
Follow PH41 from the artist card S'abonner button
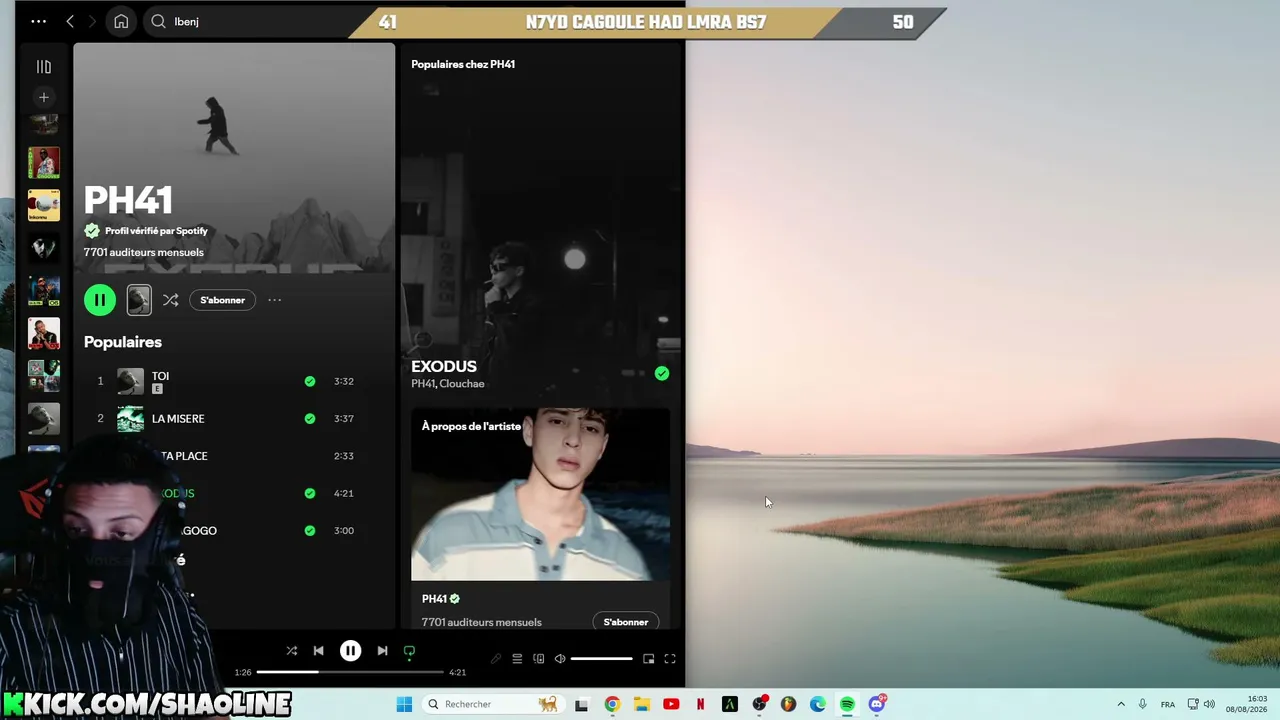tap(626, 622)
